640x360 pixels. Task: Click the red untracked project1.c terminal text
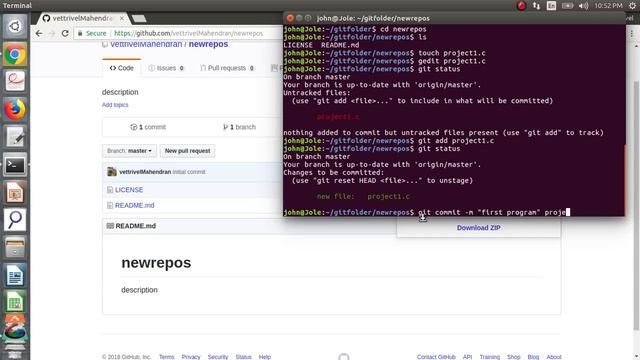(338, 117)
